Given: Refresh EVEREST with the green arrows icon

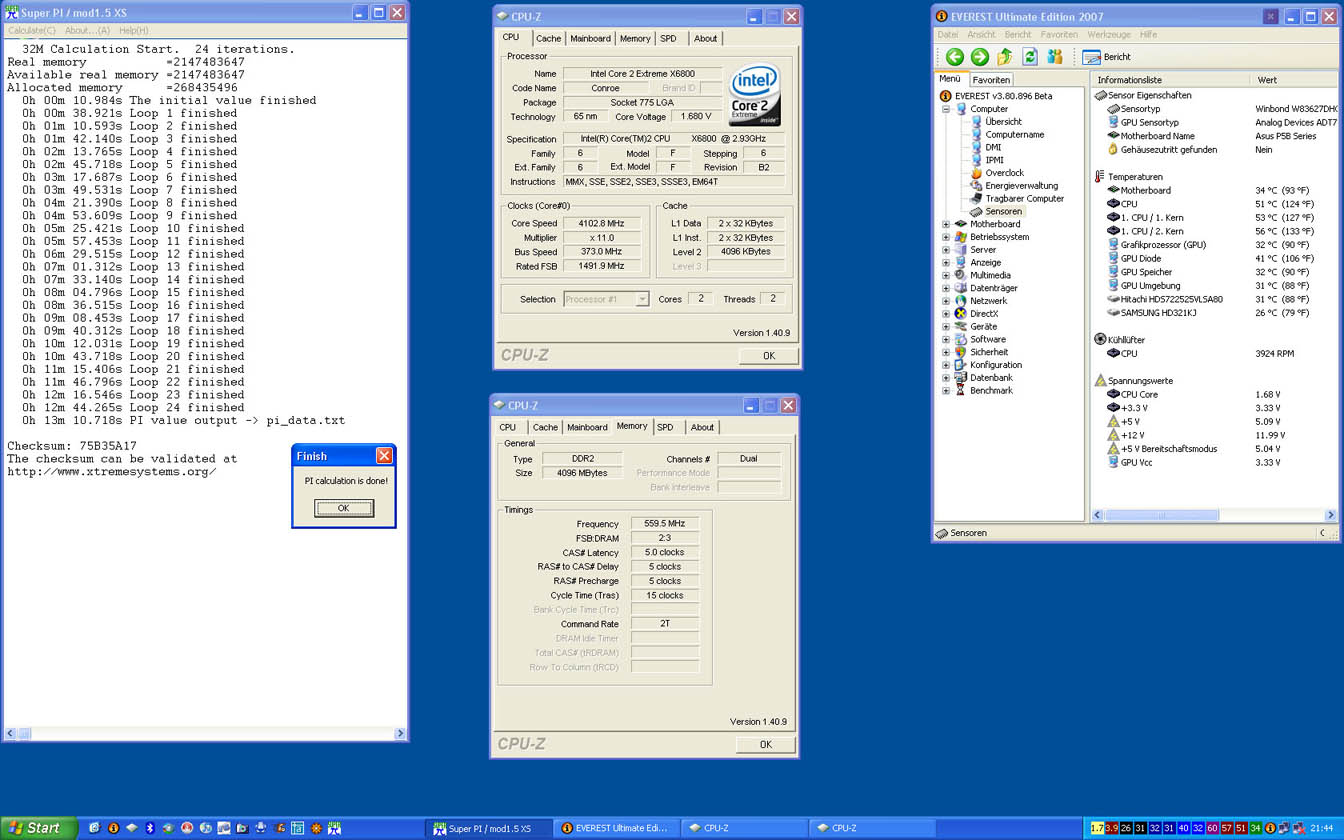Looking at the screenshot, I should [1029, 57].
